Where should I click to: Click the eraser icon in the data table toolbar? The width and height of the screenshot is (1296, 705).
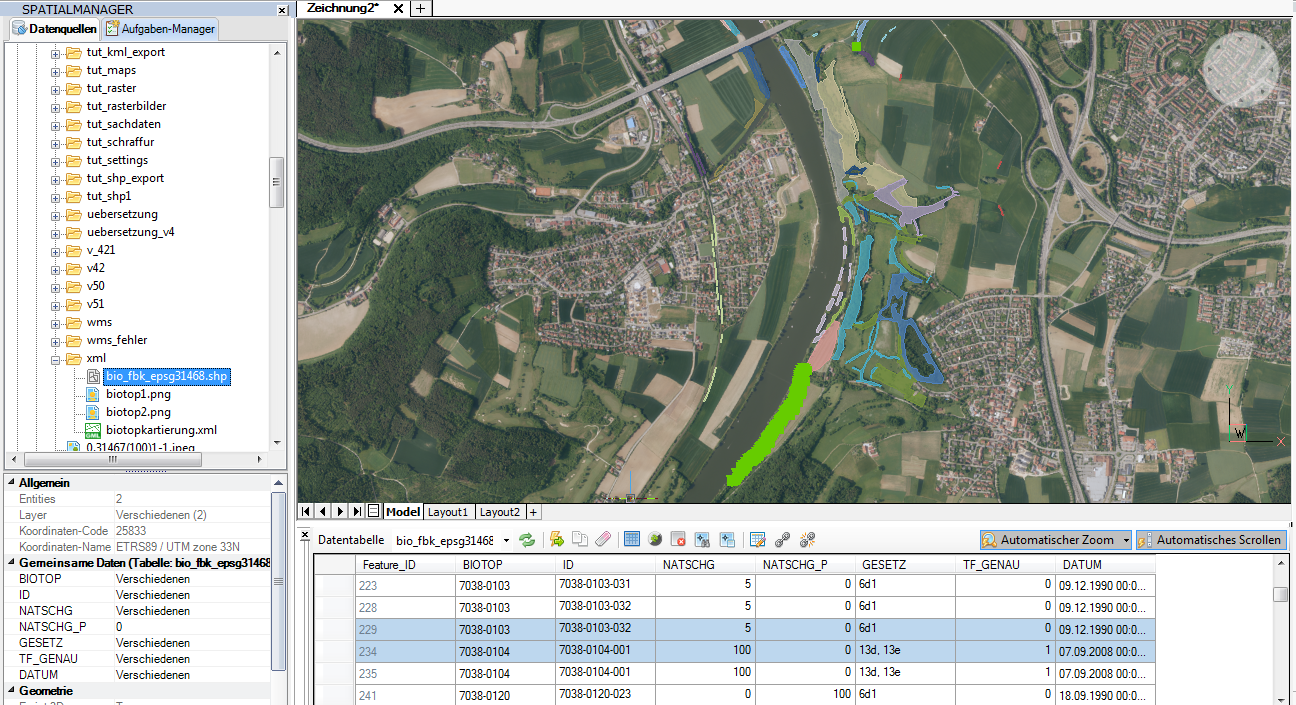603,539
